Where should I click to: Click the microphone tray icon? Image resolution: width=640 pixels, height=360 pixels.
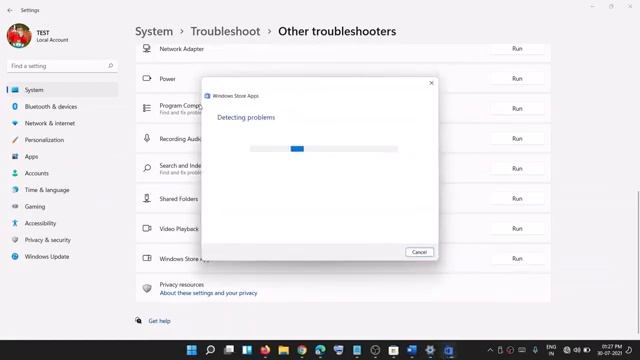pos(535,350)
